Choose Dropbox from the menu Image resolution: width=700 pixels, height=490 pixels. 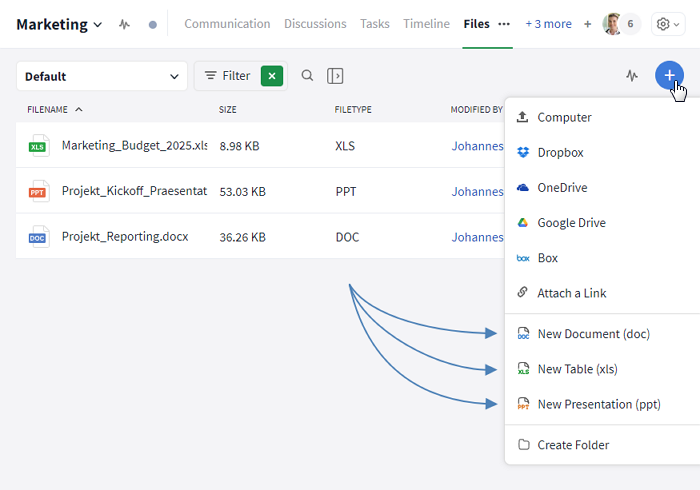(602, 153)
